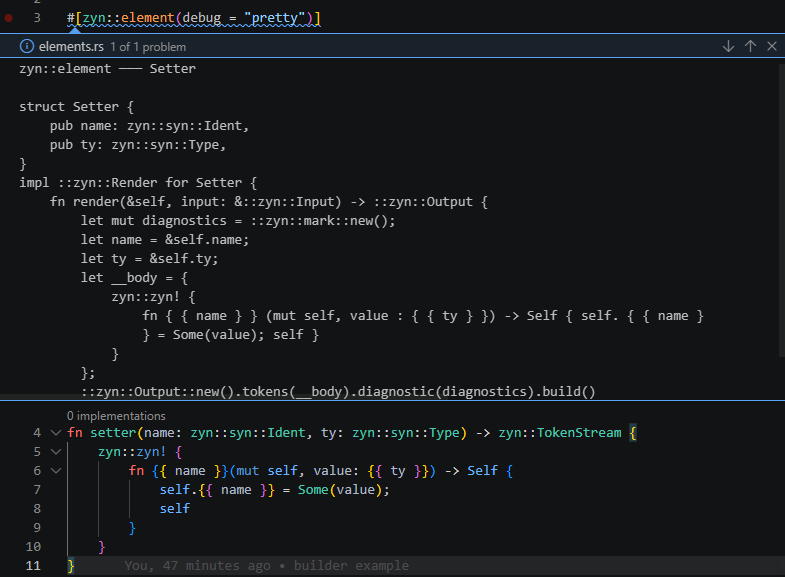Image resolution: width=785 pixels, height=577 pixels.
Task: Click 'zyn::TokenStream' return type on line 4
Action: point(560,432)
